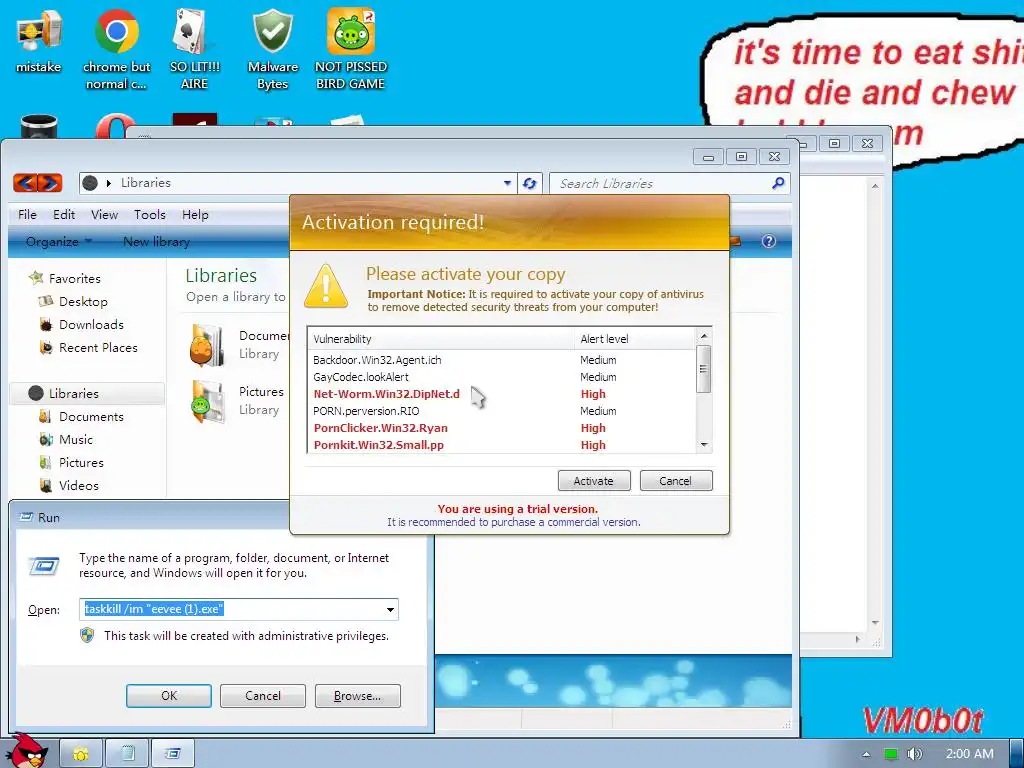The width and height of the screenshot is (1024, 768).
Task: Open the Help menu
Action: click(195, 214)
